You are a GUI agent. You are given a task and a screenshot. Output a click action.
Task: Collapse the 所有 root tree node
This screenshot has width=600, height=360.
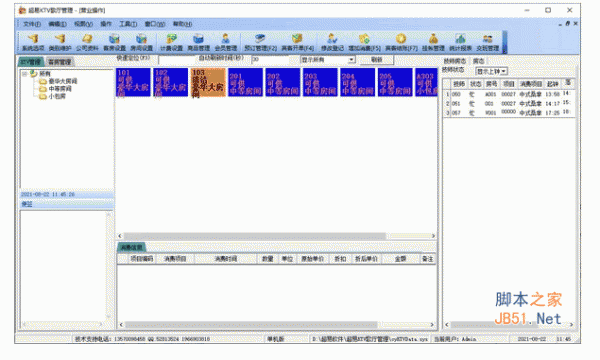pyautogui.click(x=24, y=73)
